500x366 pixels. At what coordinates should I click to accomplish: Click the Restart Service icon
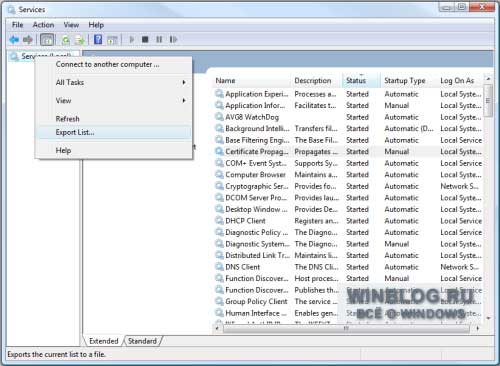pyautogui.click(x=173, y=40)
